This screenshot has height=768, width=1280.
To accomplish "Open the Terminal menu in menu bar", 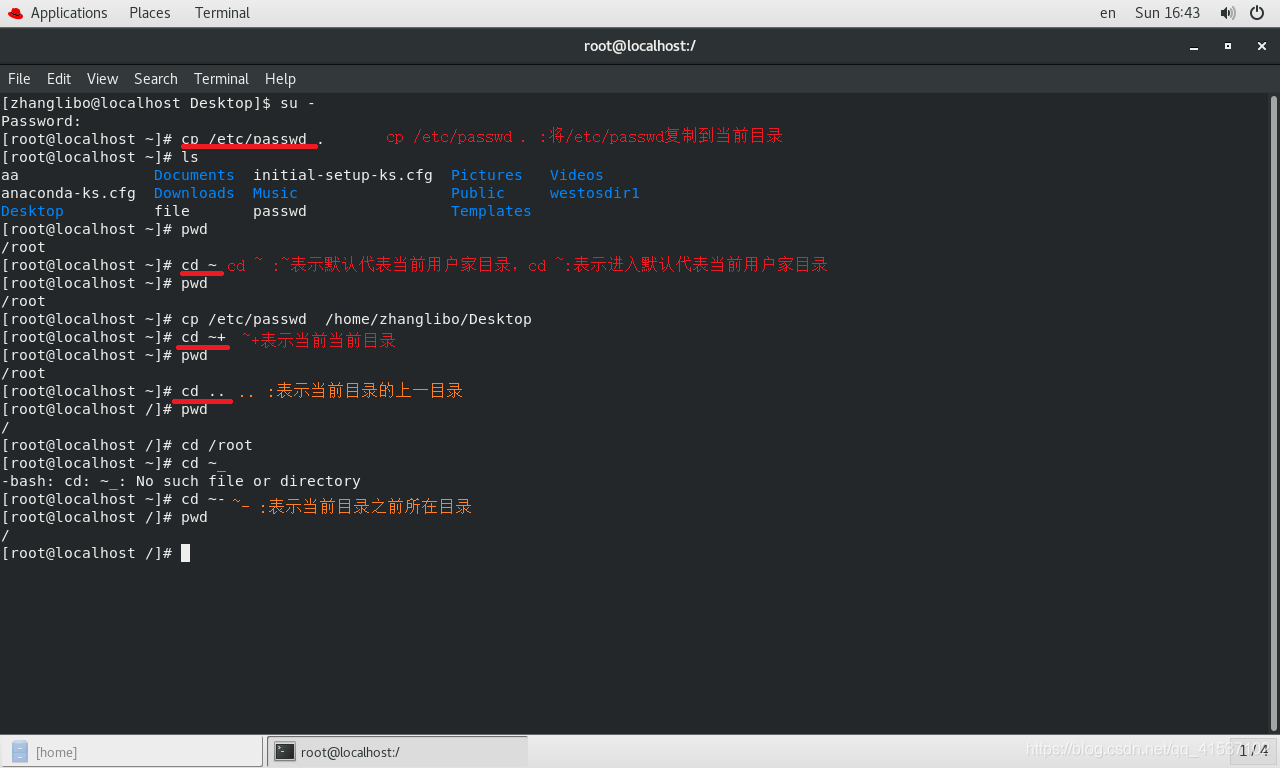I will point(221,79).
